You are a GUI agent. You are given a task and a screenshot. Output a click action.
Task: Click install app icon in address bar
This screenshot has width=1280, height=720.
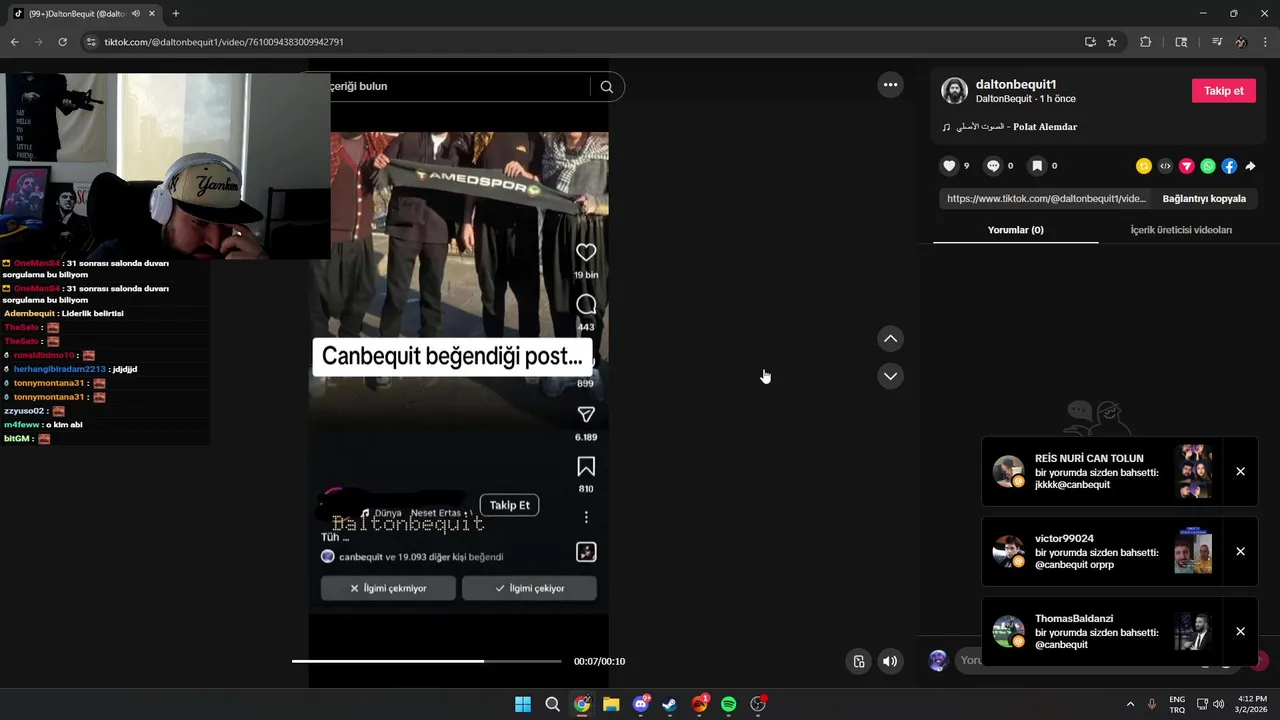pos(1090,42)
